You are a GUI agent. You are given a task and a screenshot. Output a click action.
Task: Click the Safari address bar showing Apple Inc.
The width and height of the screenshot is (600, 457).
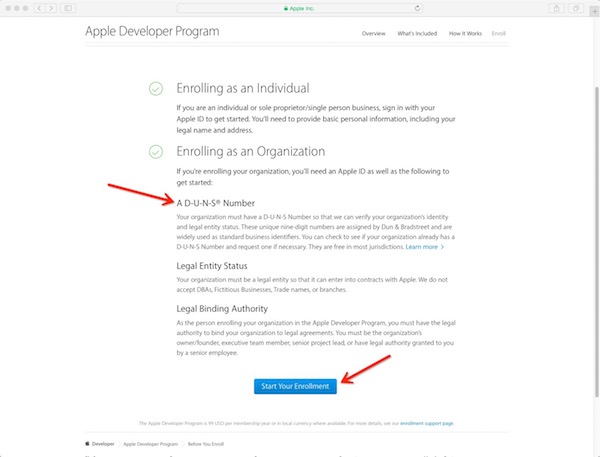[x=300, y=8]
